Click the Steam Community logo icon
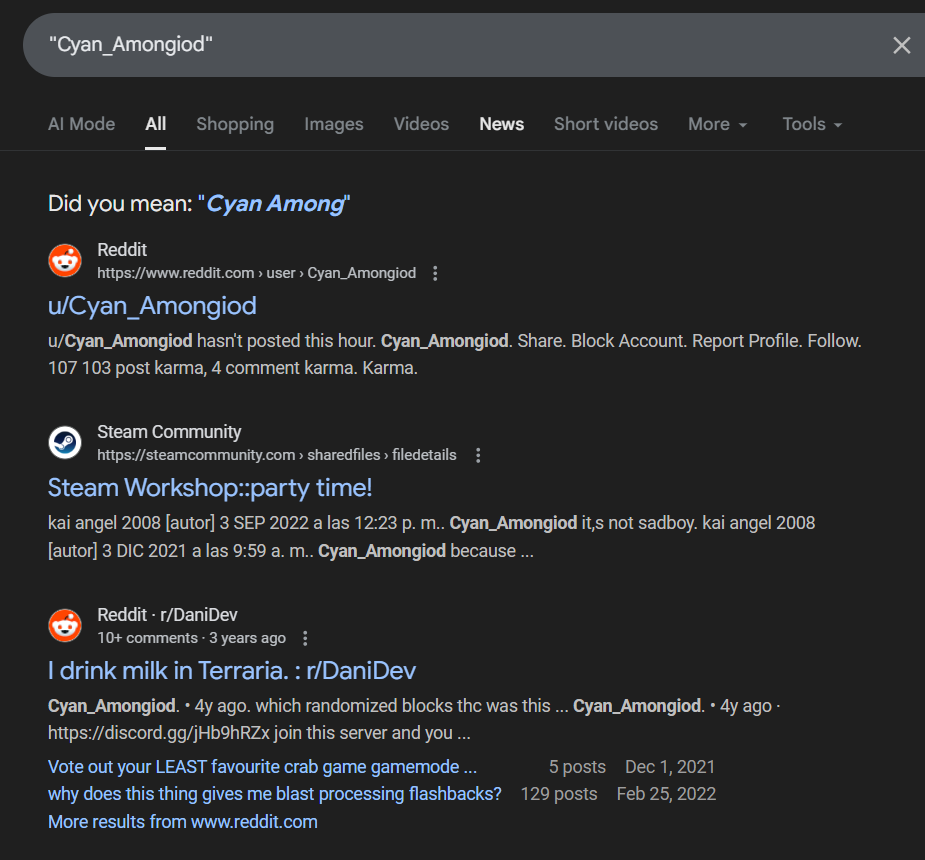This screenshot has width=925, height=860. click(65, 443)
